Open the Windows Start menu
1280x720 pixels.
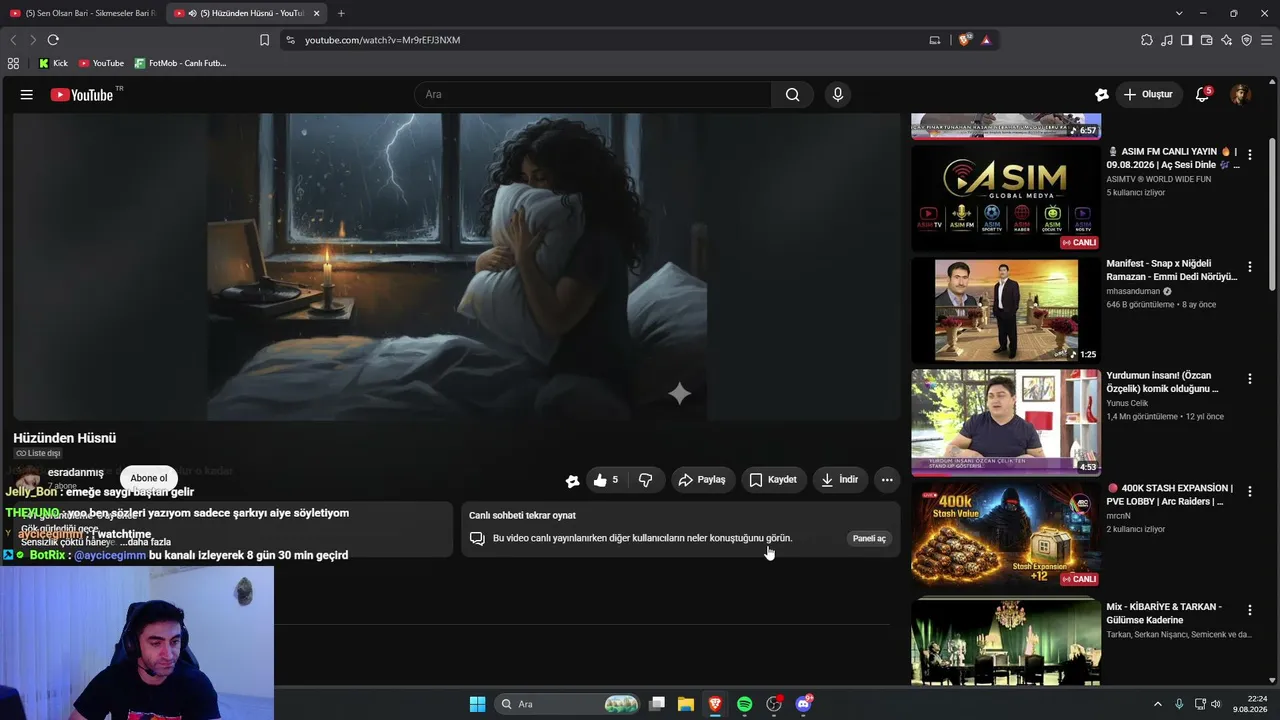coord(478,704)
